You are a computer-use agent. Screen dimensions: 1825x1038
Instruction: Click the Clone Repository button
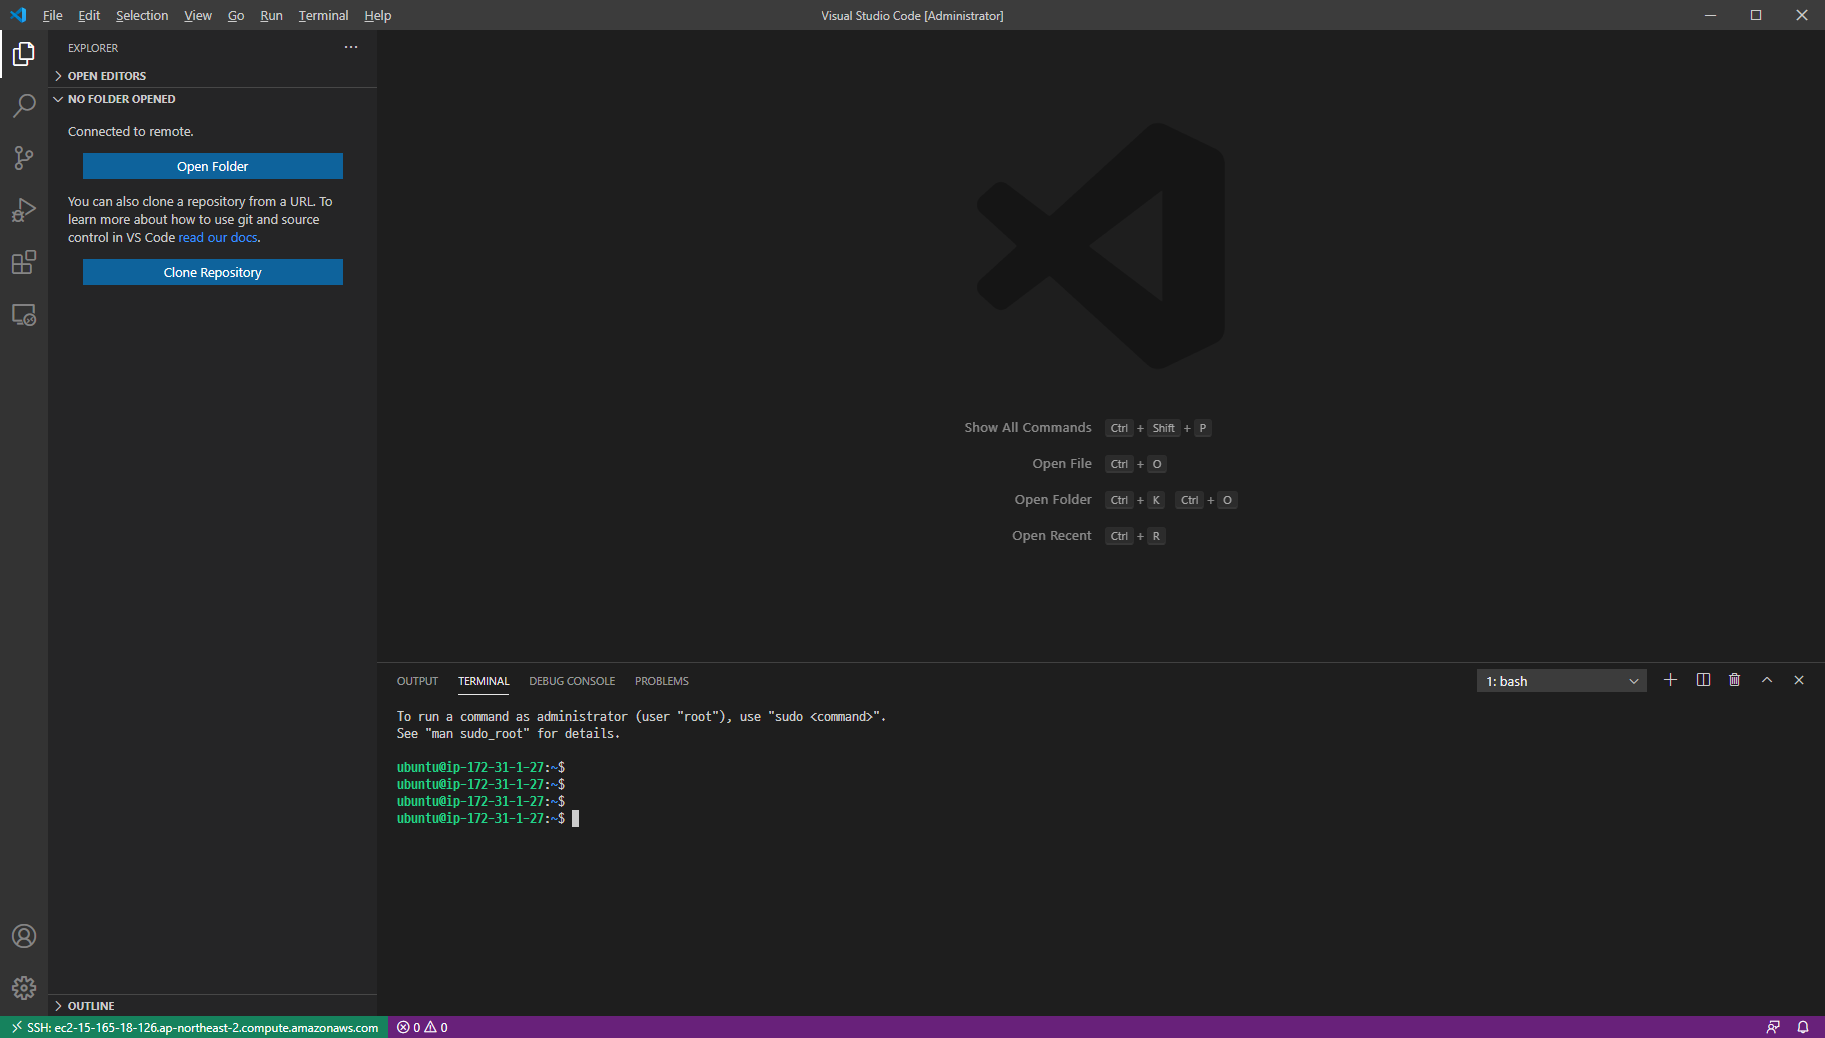(212, 272)
